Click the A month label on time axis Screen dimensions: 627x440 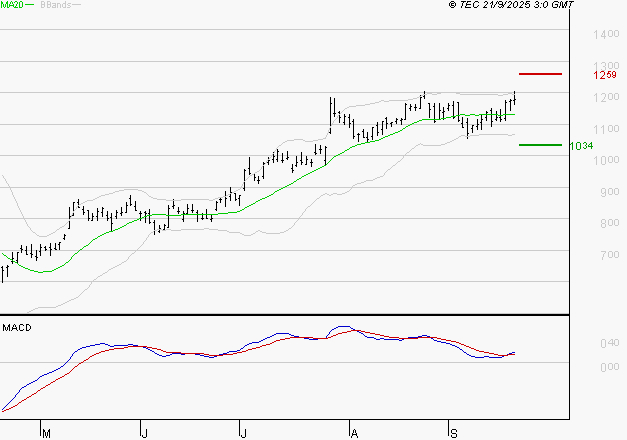tap(354, 434)
